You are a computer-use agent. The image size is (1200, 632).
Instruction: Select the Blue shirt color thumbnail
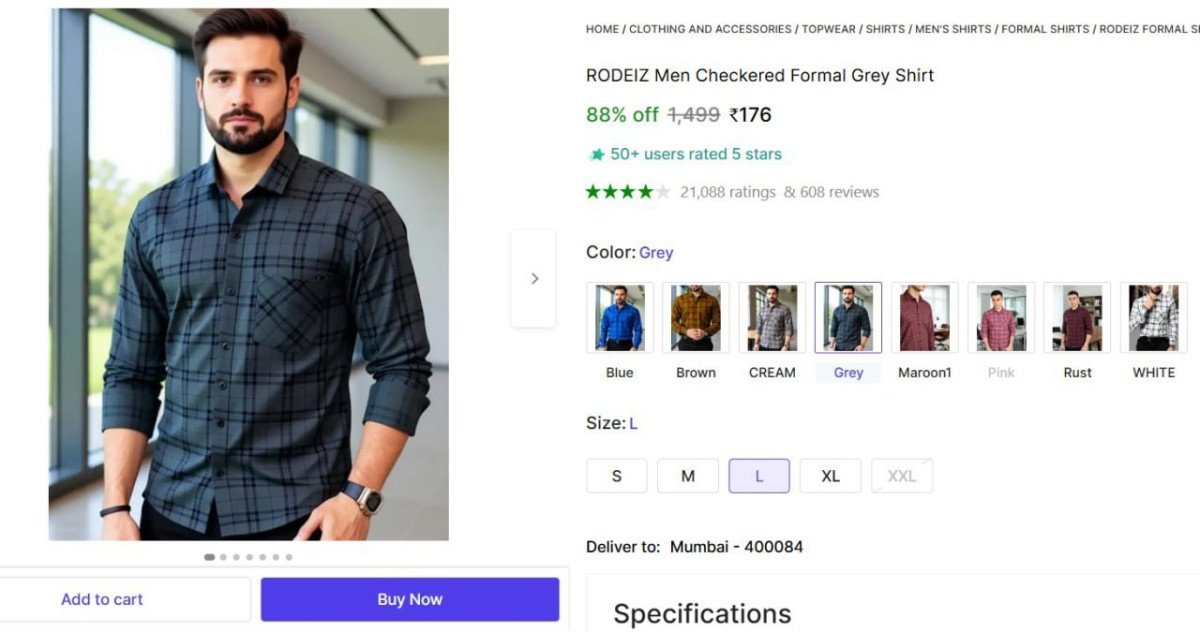tap(619, 316)
